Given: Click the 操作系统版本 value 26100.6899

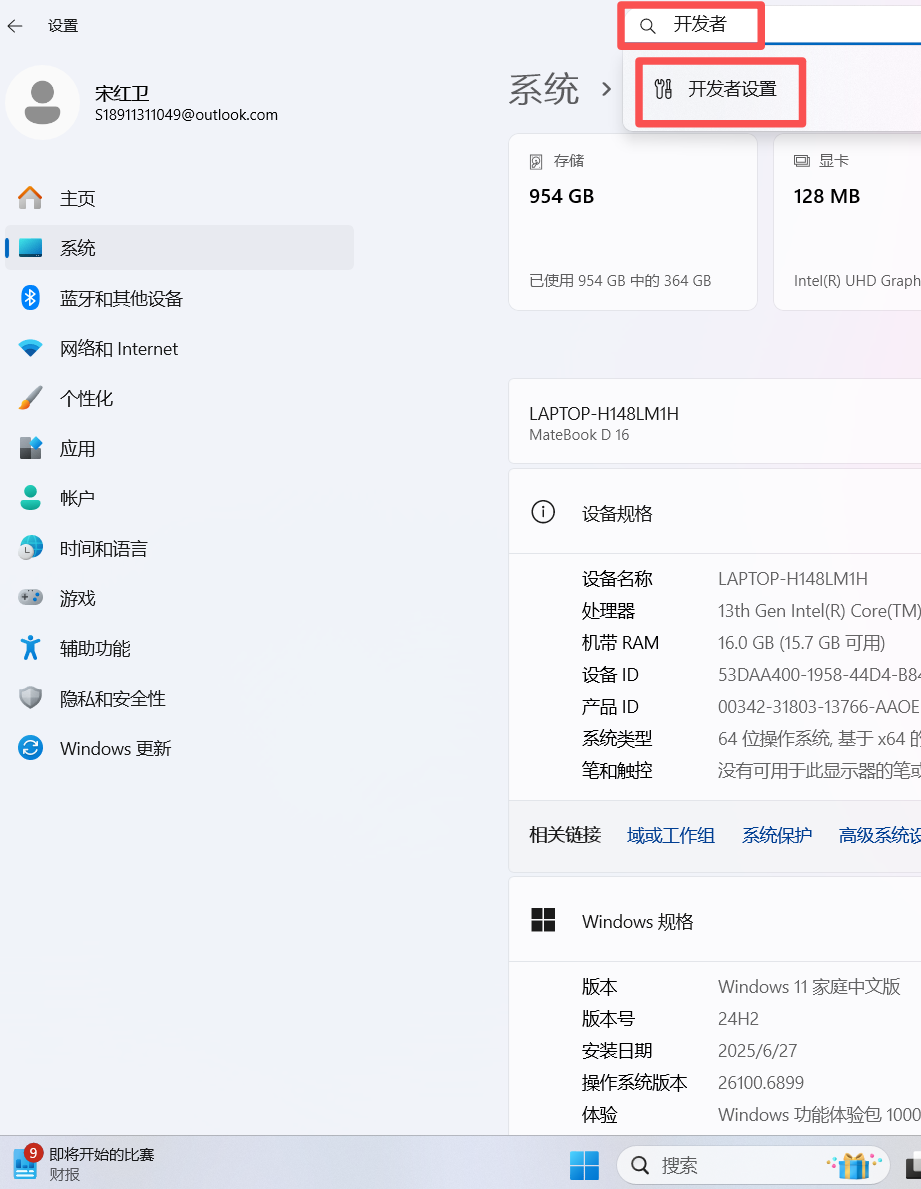Looking at the screenshot, I should click(760, 1082).
